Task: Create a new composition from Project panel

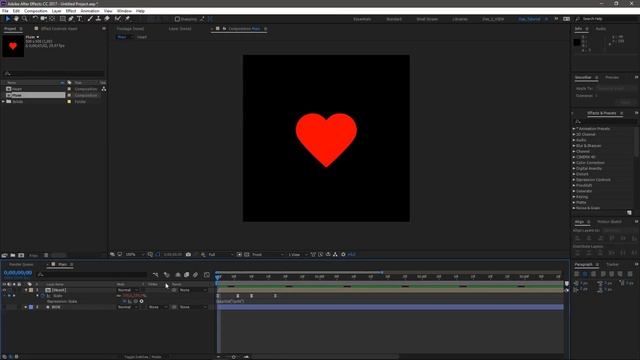Action: pyautogui.click(x=21, y=255)
